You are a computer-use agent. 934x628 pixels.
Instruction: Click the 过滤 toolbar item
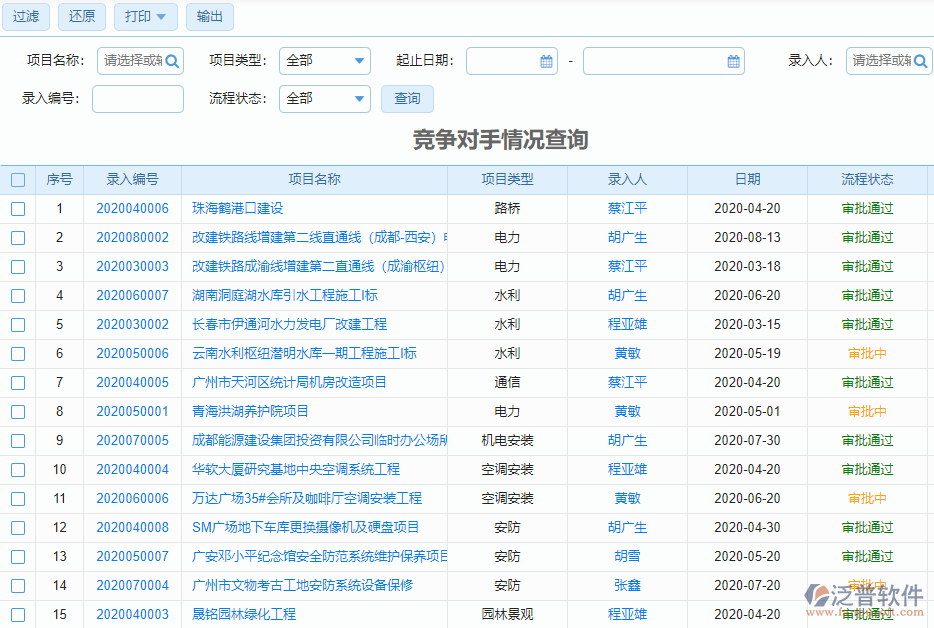(25, 17)
